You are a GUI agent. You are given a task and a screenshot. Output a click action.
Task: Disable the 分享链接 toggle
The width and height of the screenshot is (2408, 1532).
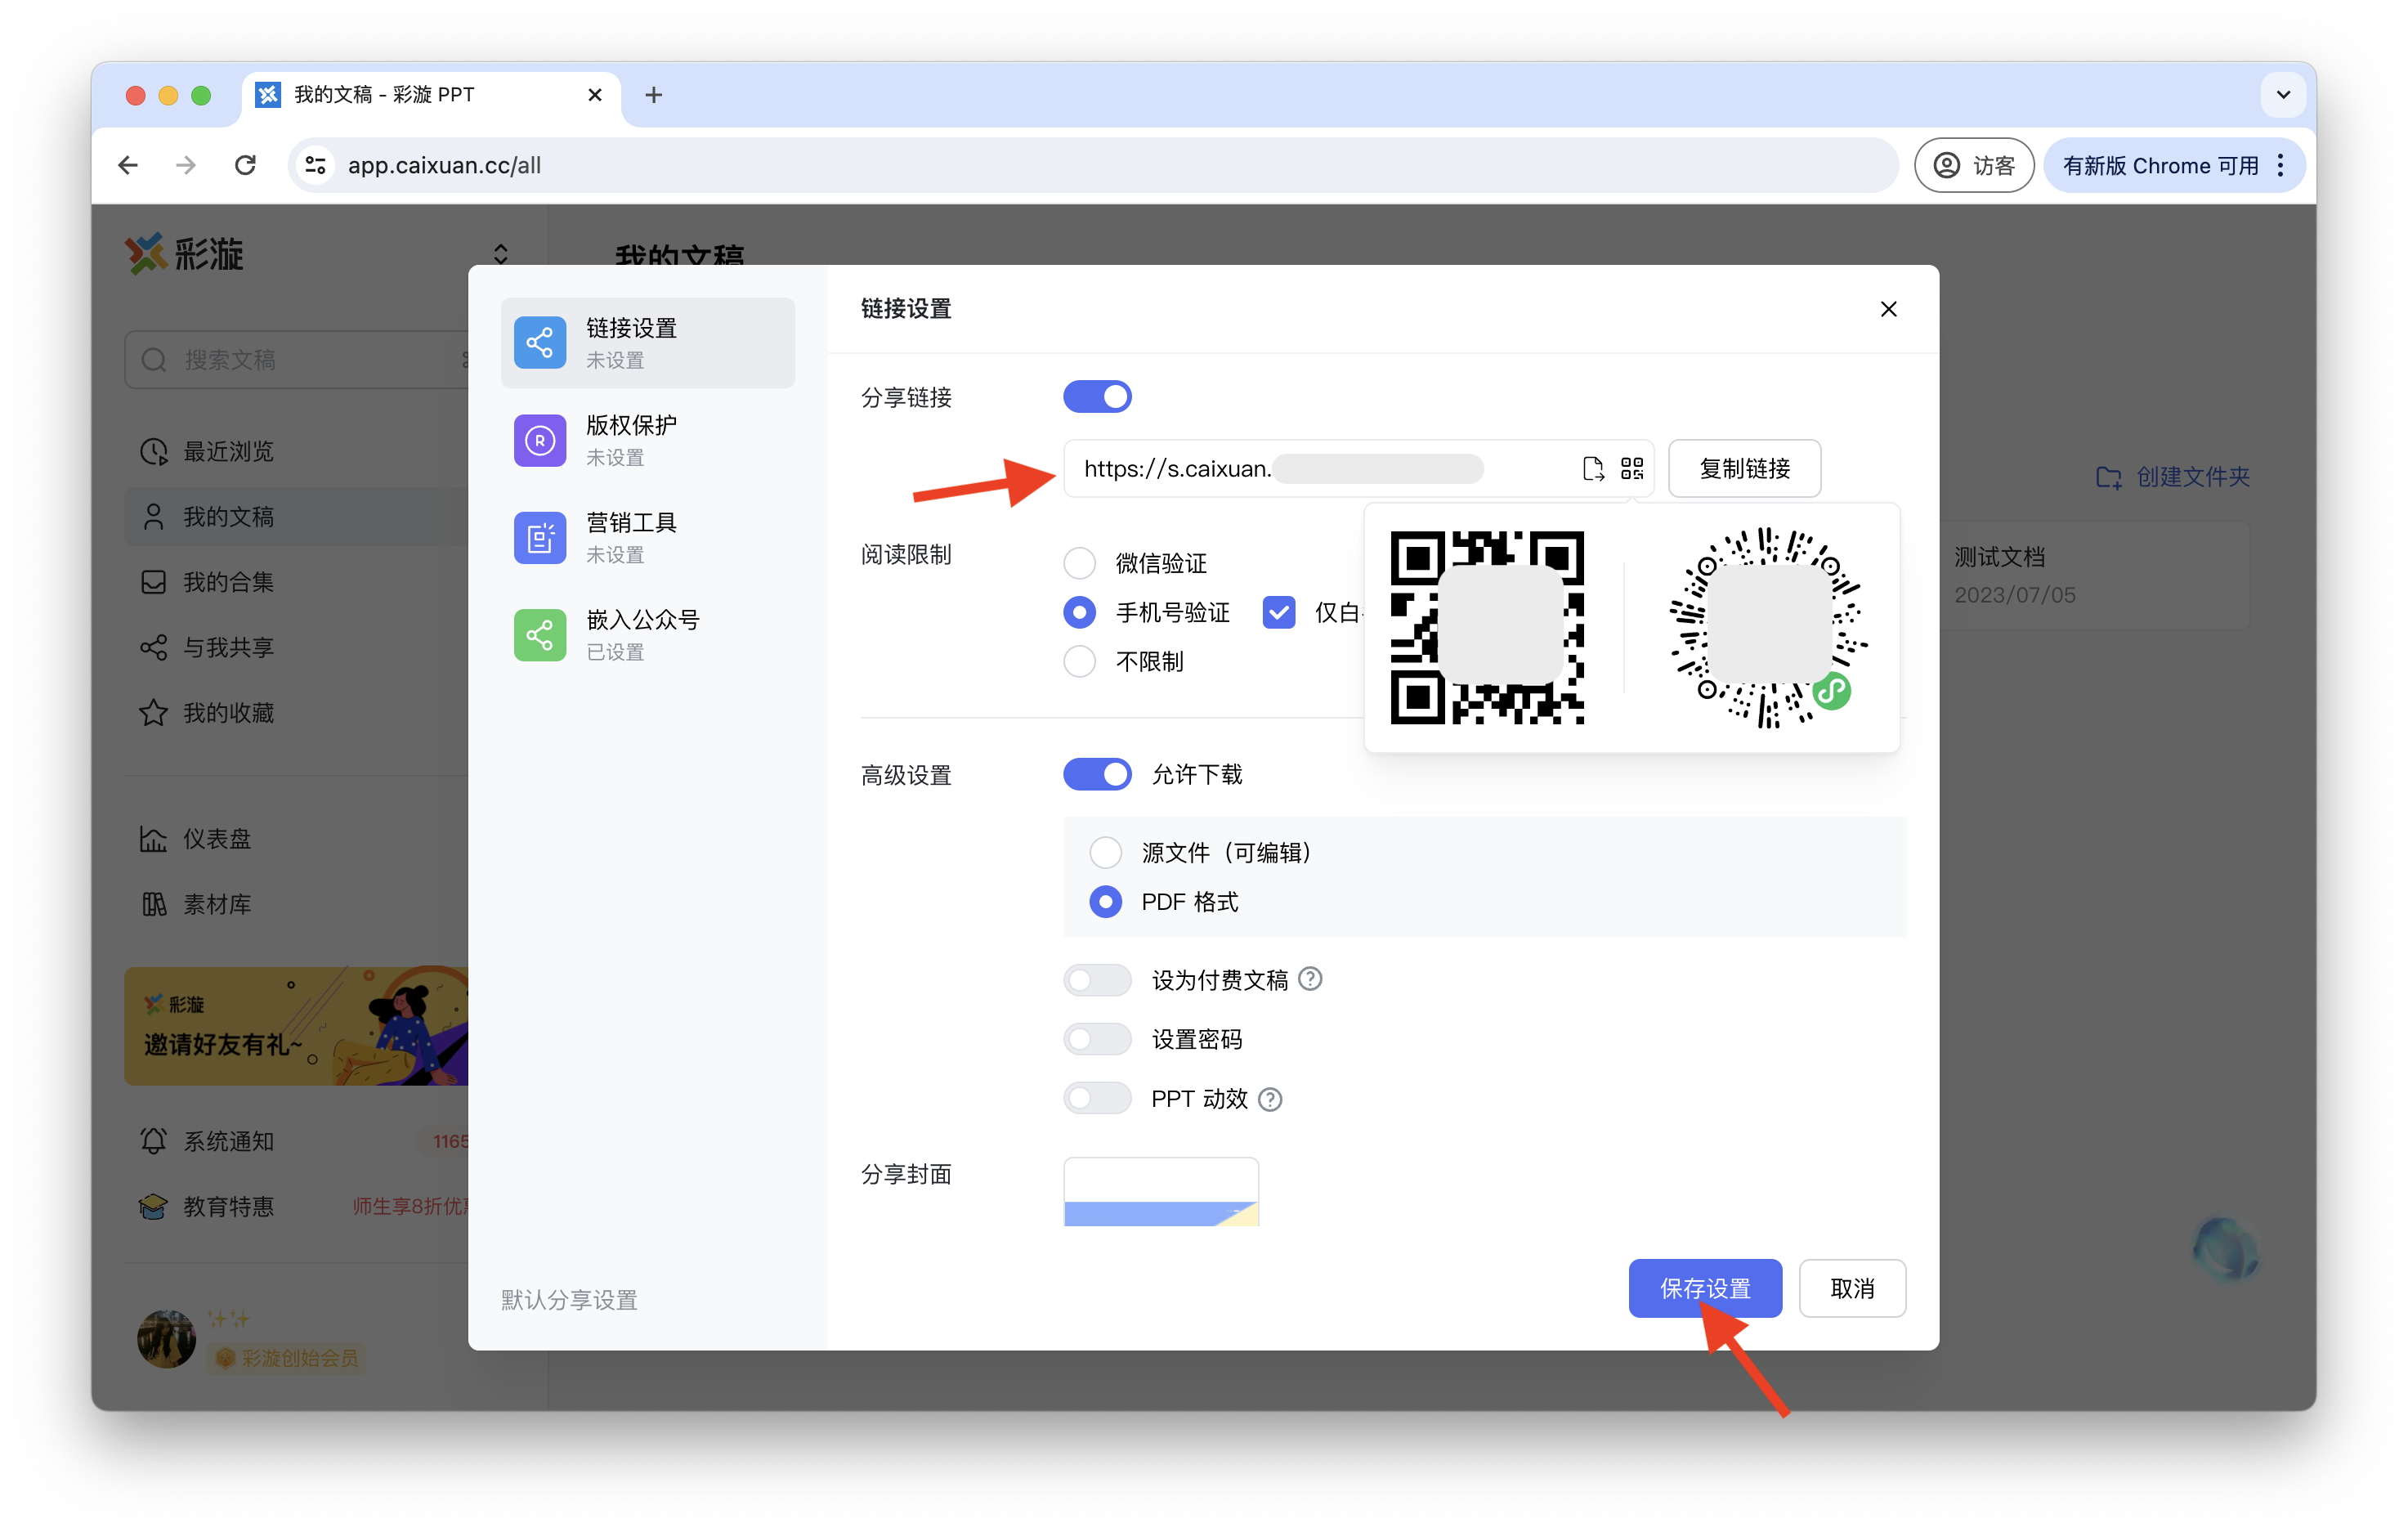coord(1097,396)
